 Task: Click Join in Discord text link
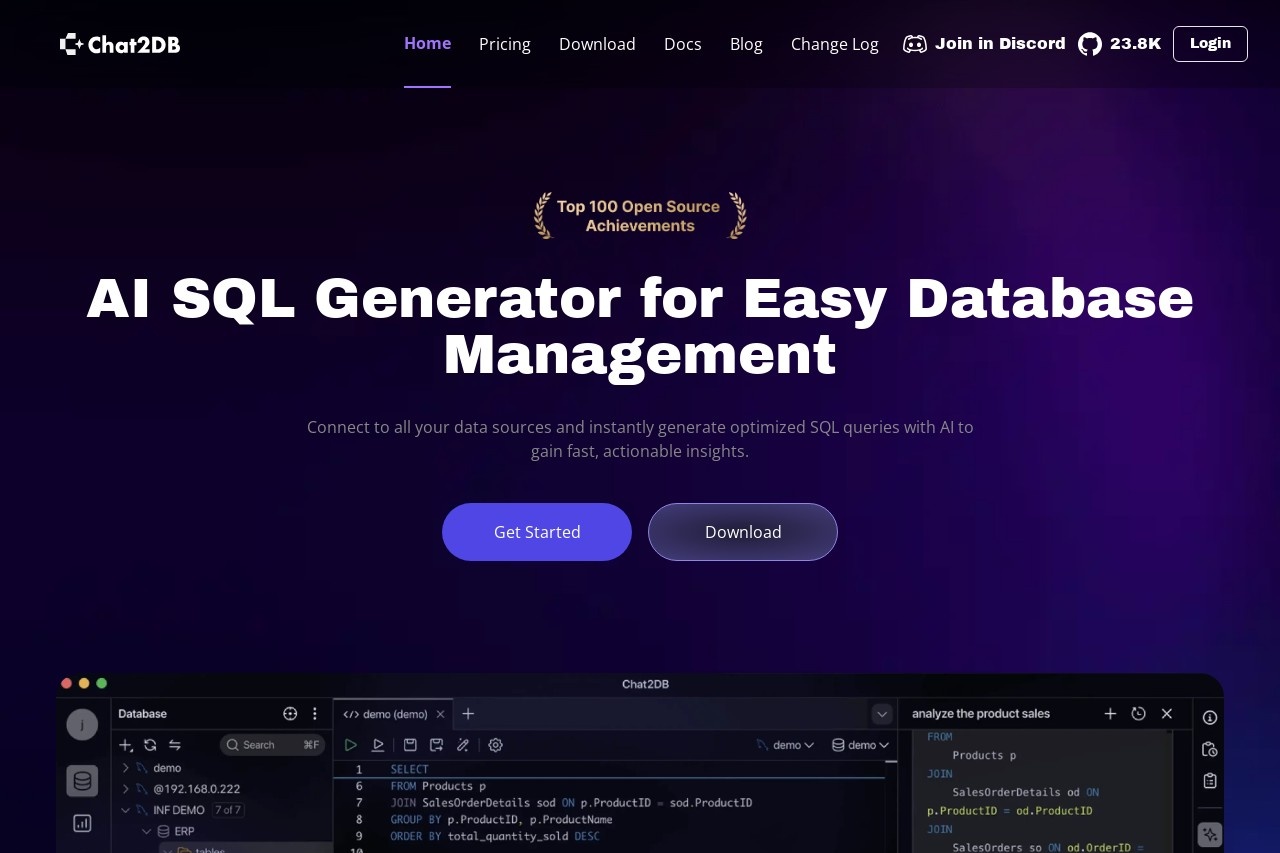pyautogui.click(x=1000, y=44)
